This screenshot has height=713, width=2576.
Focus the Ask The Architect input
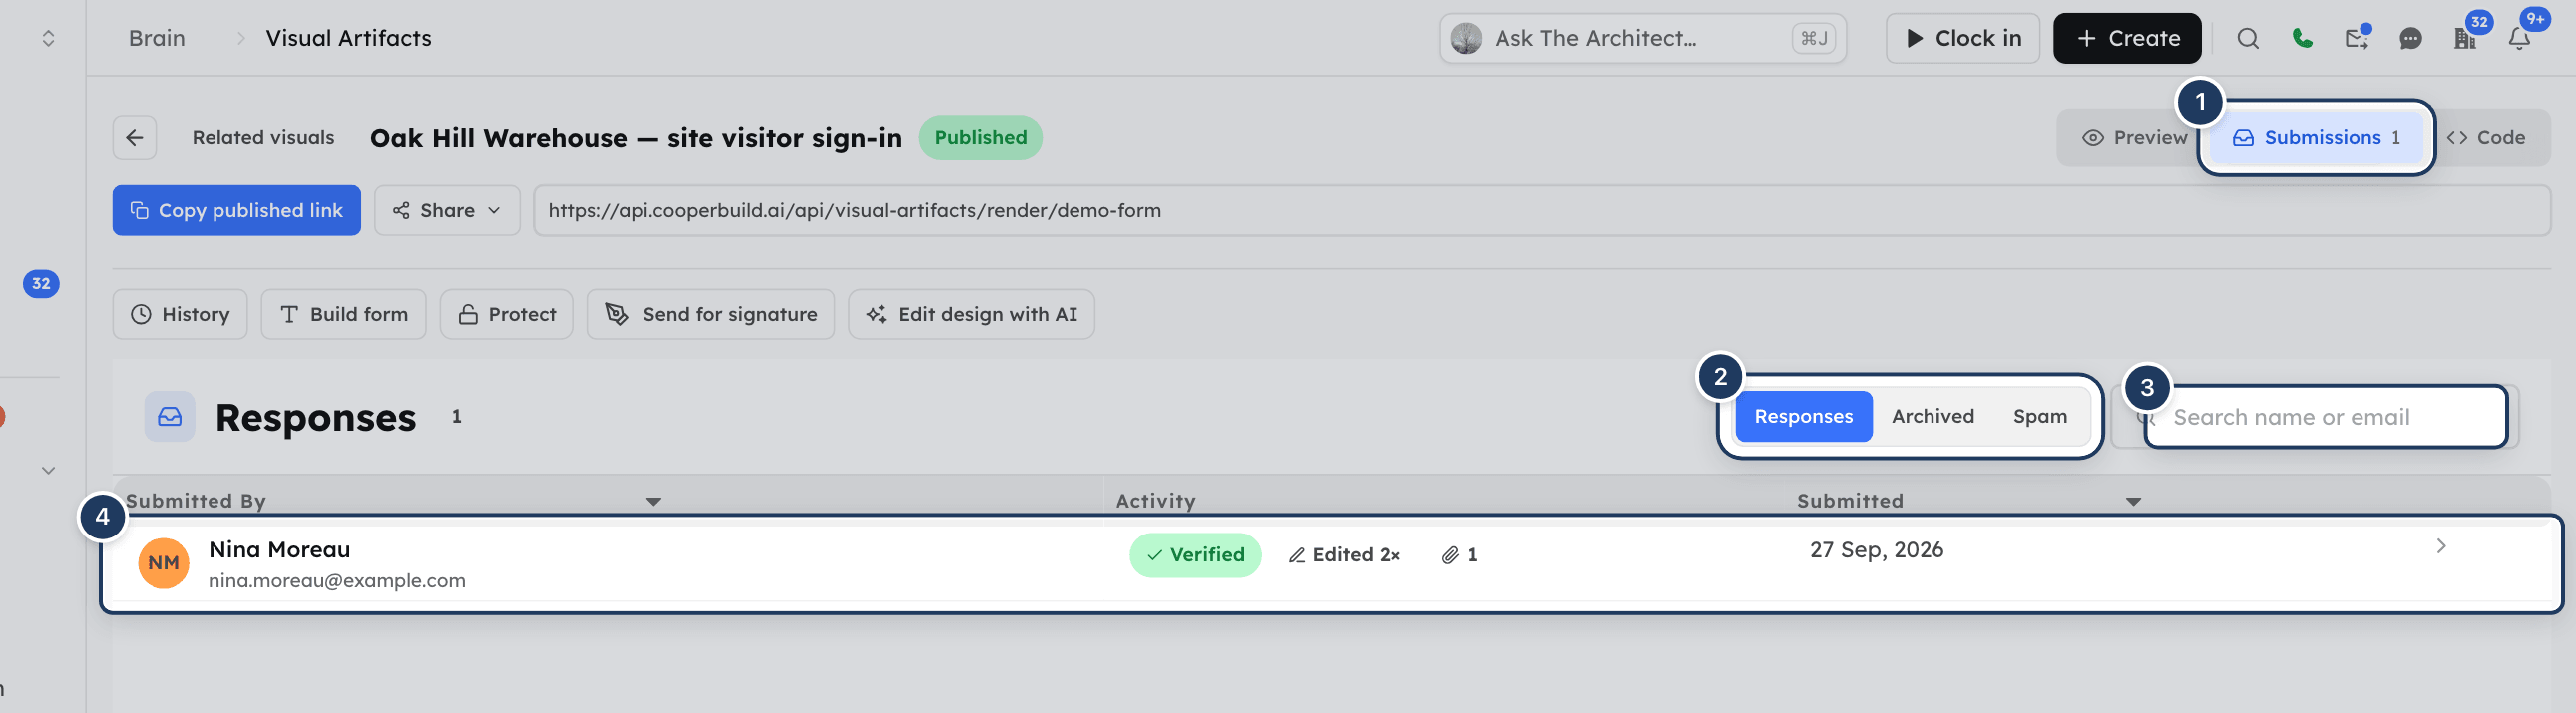1642,38
